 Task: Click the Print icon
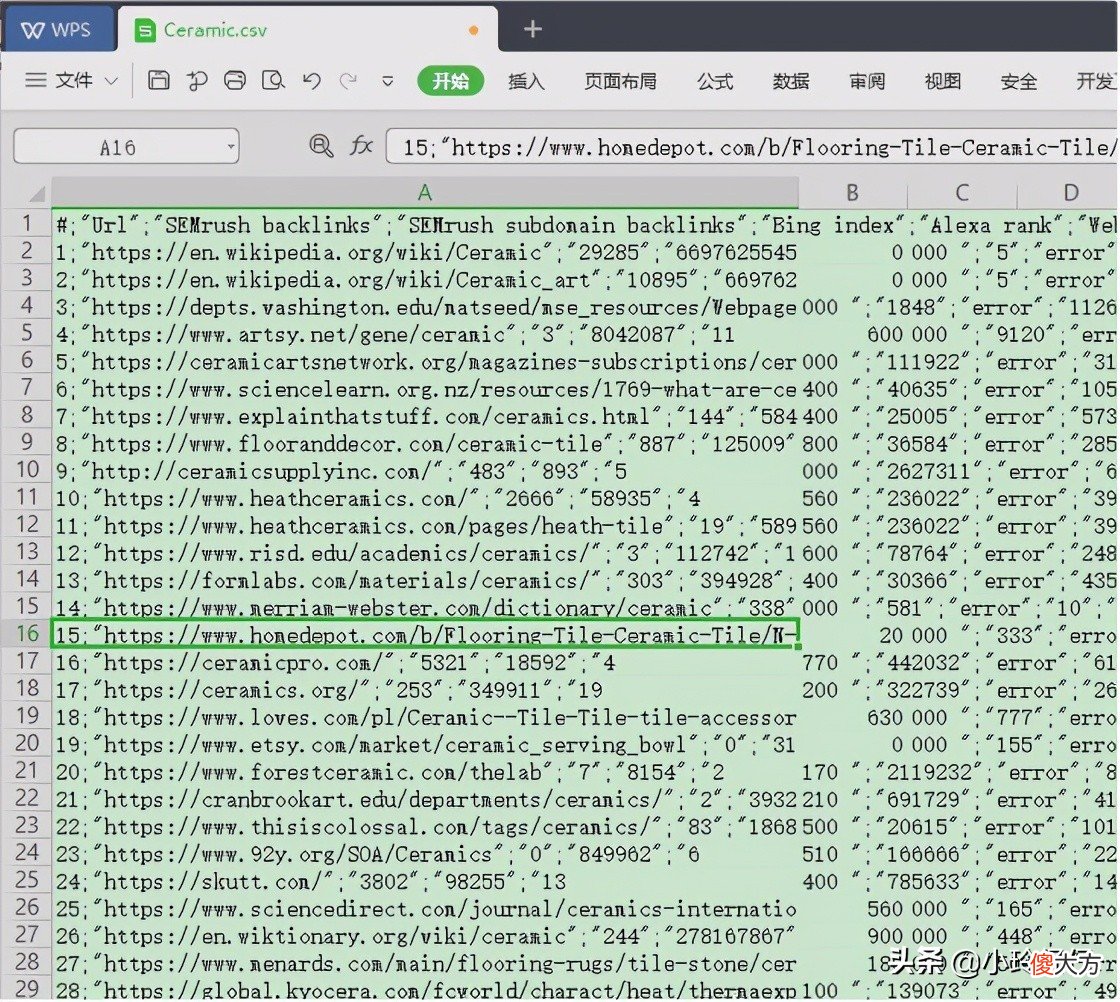coord(235,80)
